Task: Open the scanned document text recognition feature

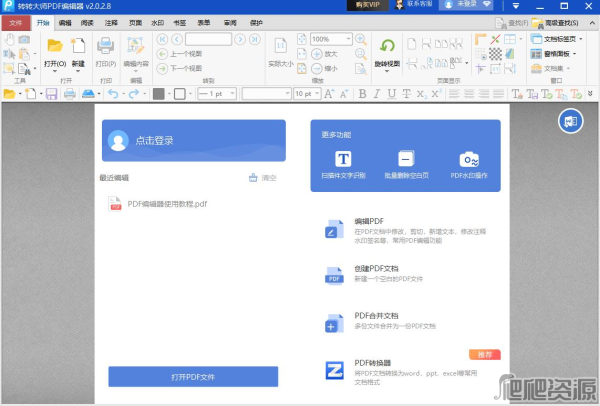Action: pos(343,164)
